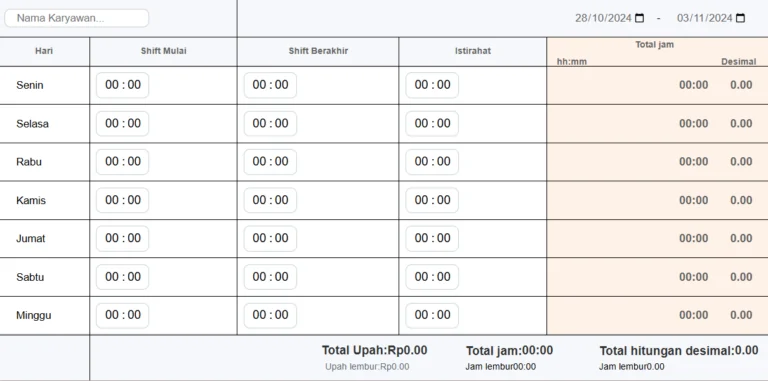
Task: Set Minggu Istirahat time
Action: (432, 315)
